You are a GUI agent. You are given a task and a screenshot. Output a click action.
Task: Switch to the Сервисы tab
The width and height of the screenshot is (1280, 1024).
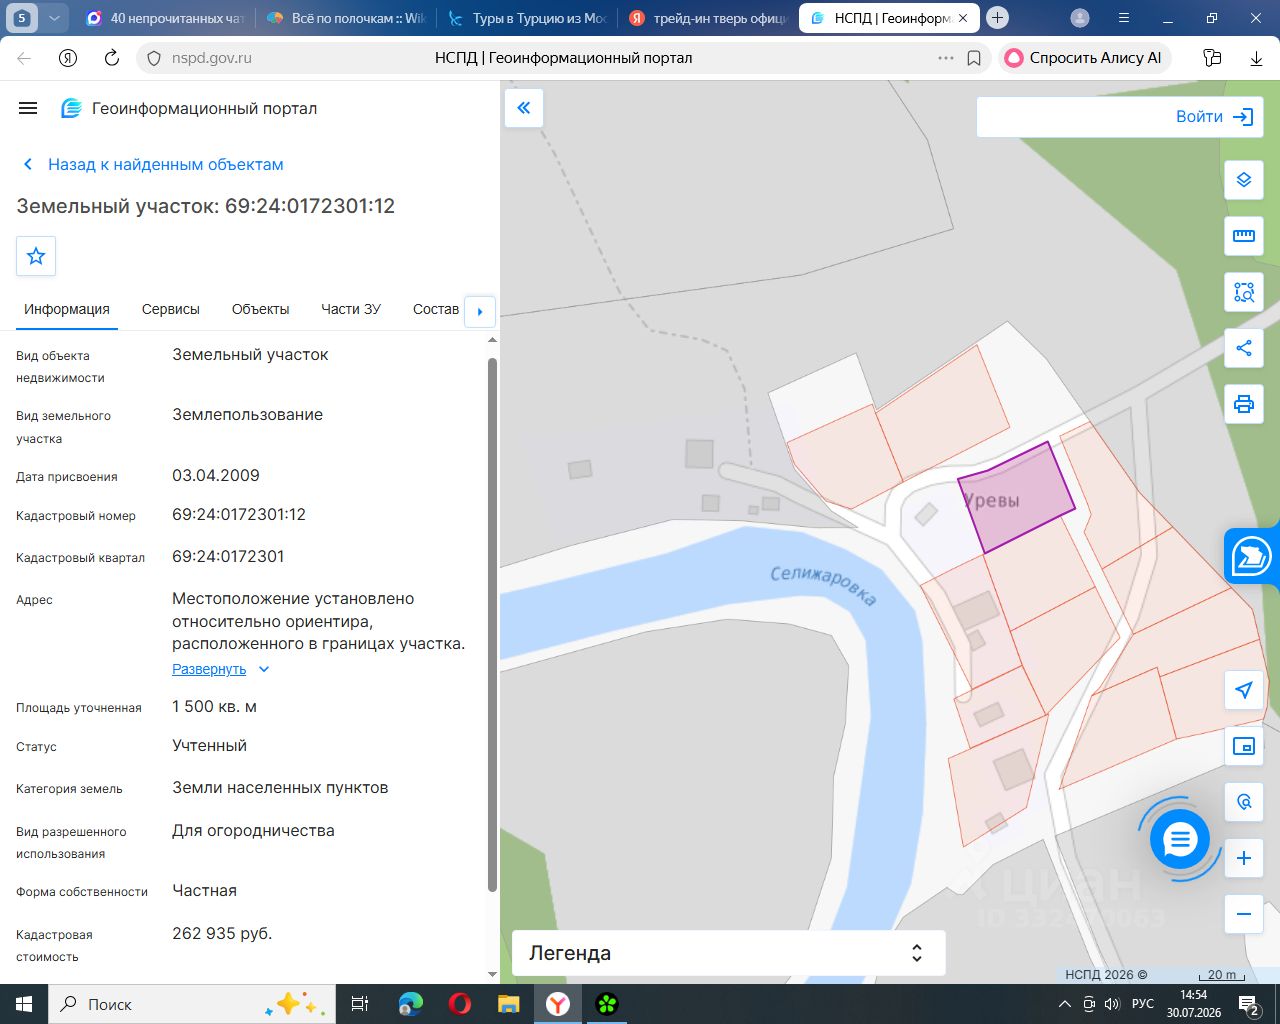[x=171, y=309]
